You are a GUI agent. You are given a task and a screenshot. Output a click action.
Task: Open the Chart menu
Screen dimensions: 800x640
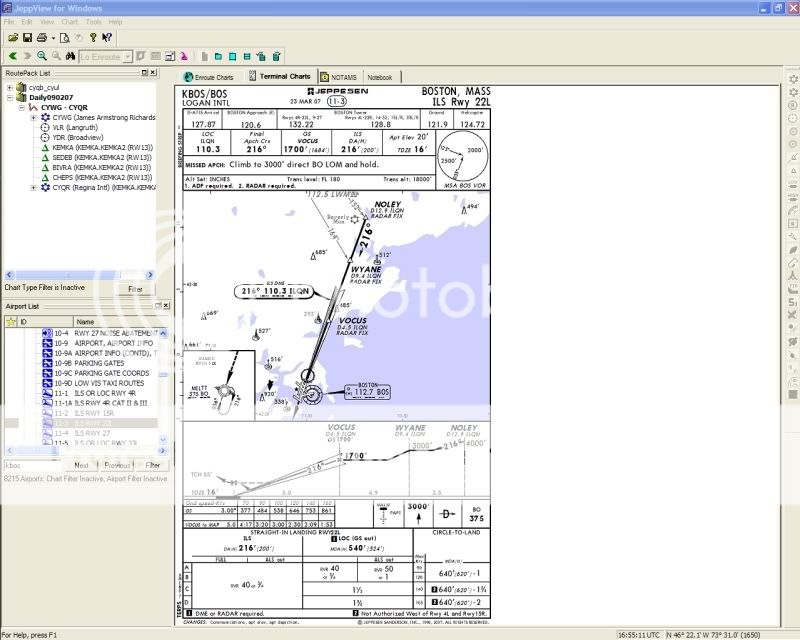69,21
